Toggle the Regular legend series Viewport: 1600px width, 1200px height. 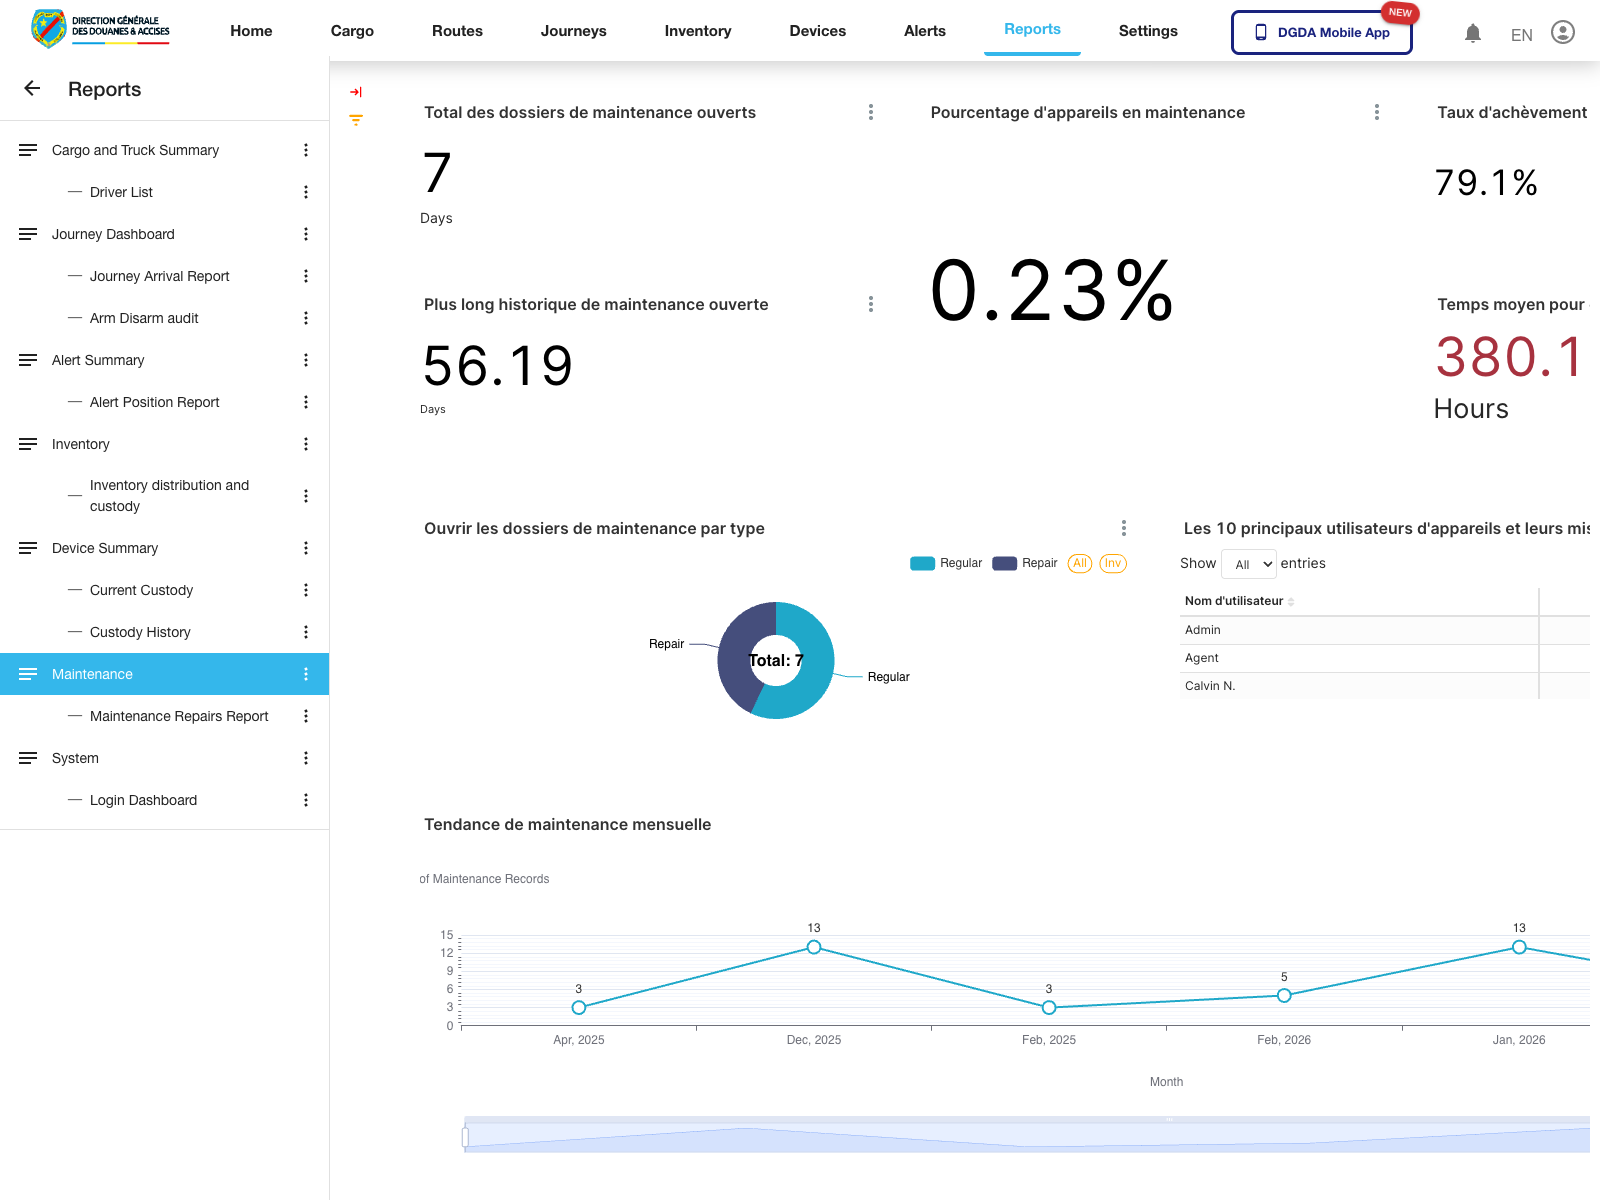pyautogui.click(x=946, y=563)
